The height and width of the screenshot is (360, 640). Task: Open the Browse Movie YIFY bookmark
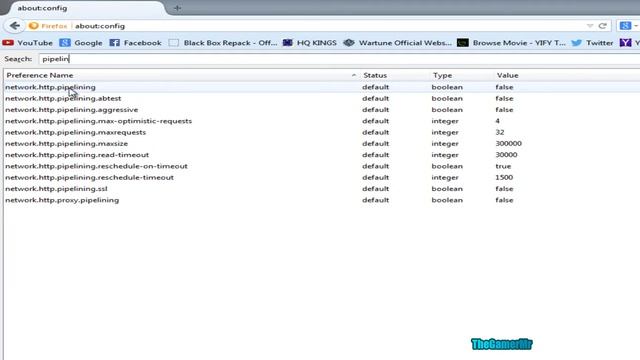(x=511, y=43)
